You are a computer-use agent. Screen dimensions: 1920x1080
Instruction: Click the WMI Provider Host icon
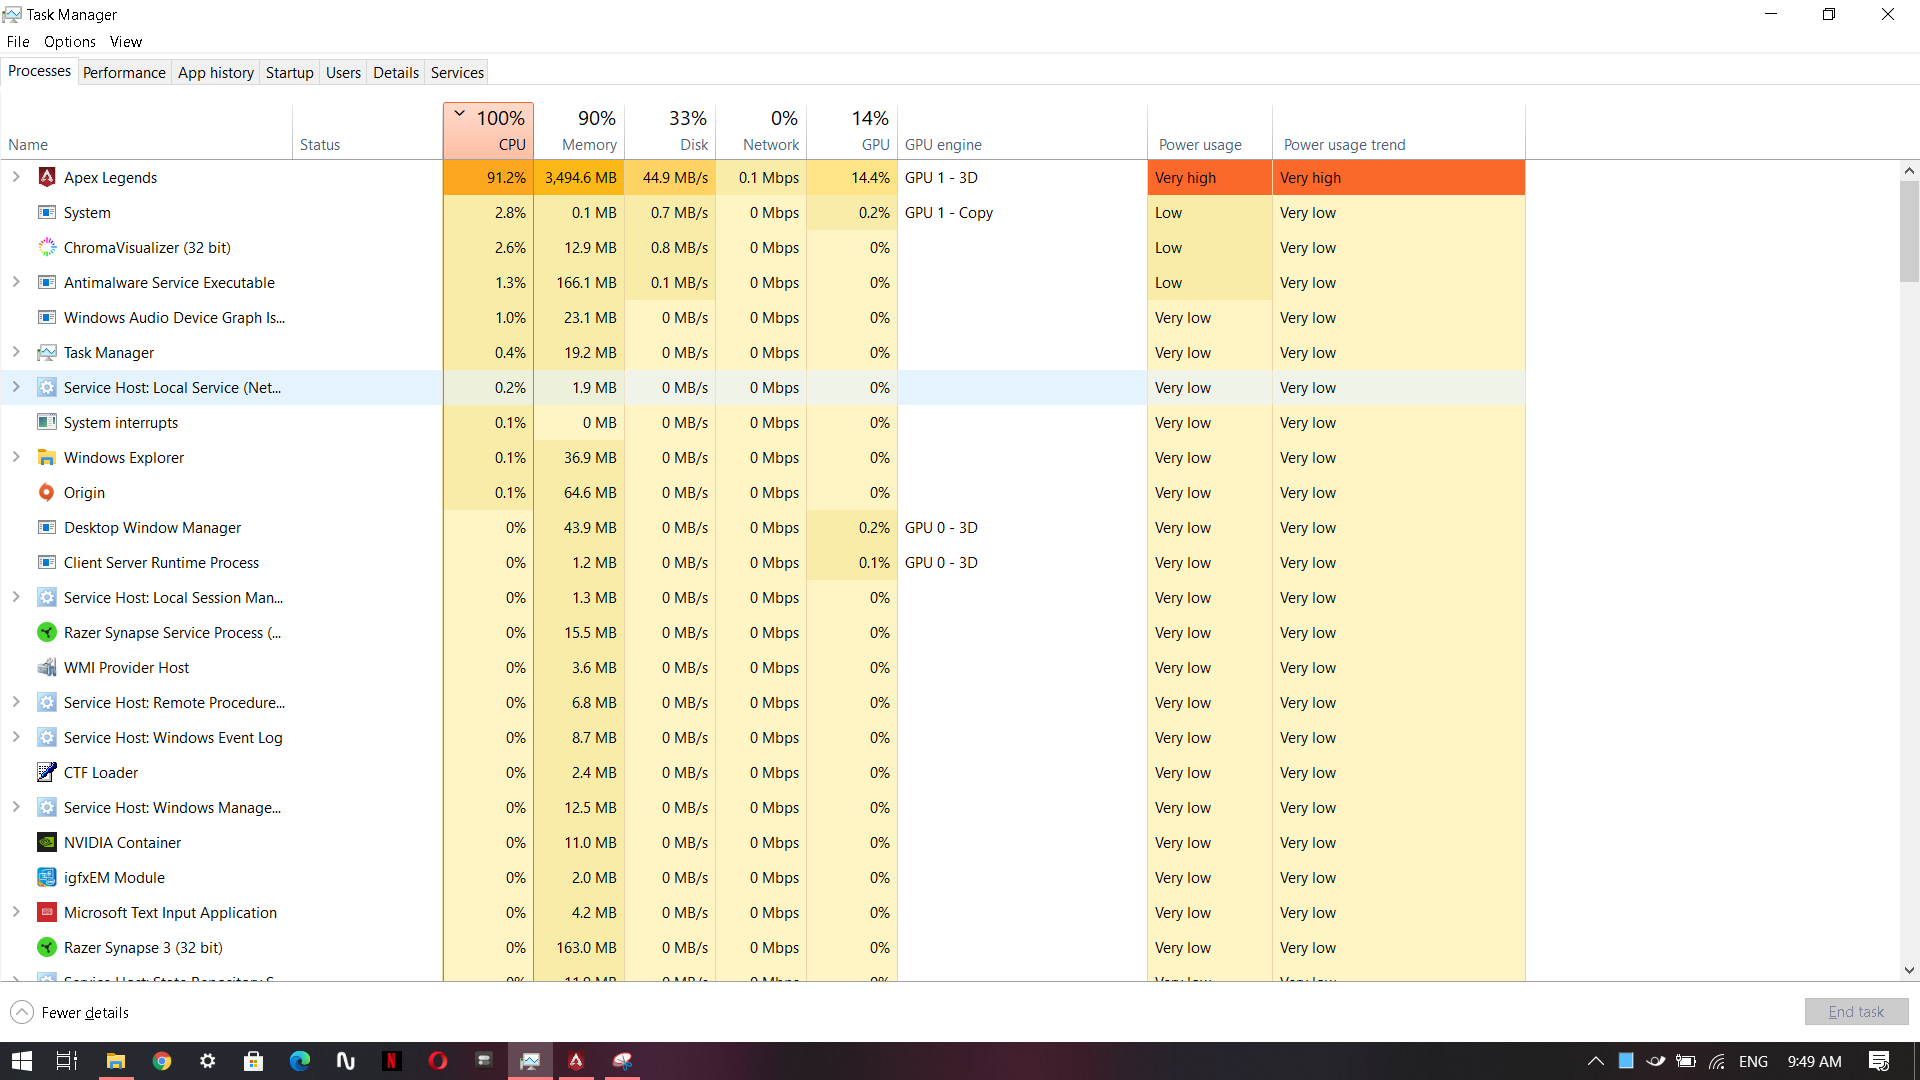coord(46,667)
